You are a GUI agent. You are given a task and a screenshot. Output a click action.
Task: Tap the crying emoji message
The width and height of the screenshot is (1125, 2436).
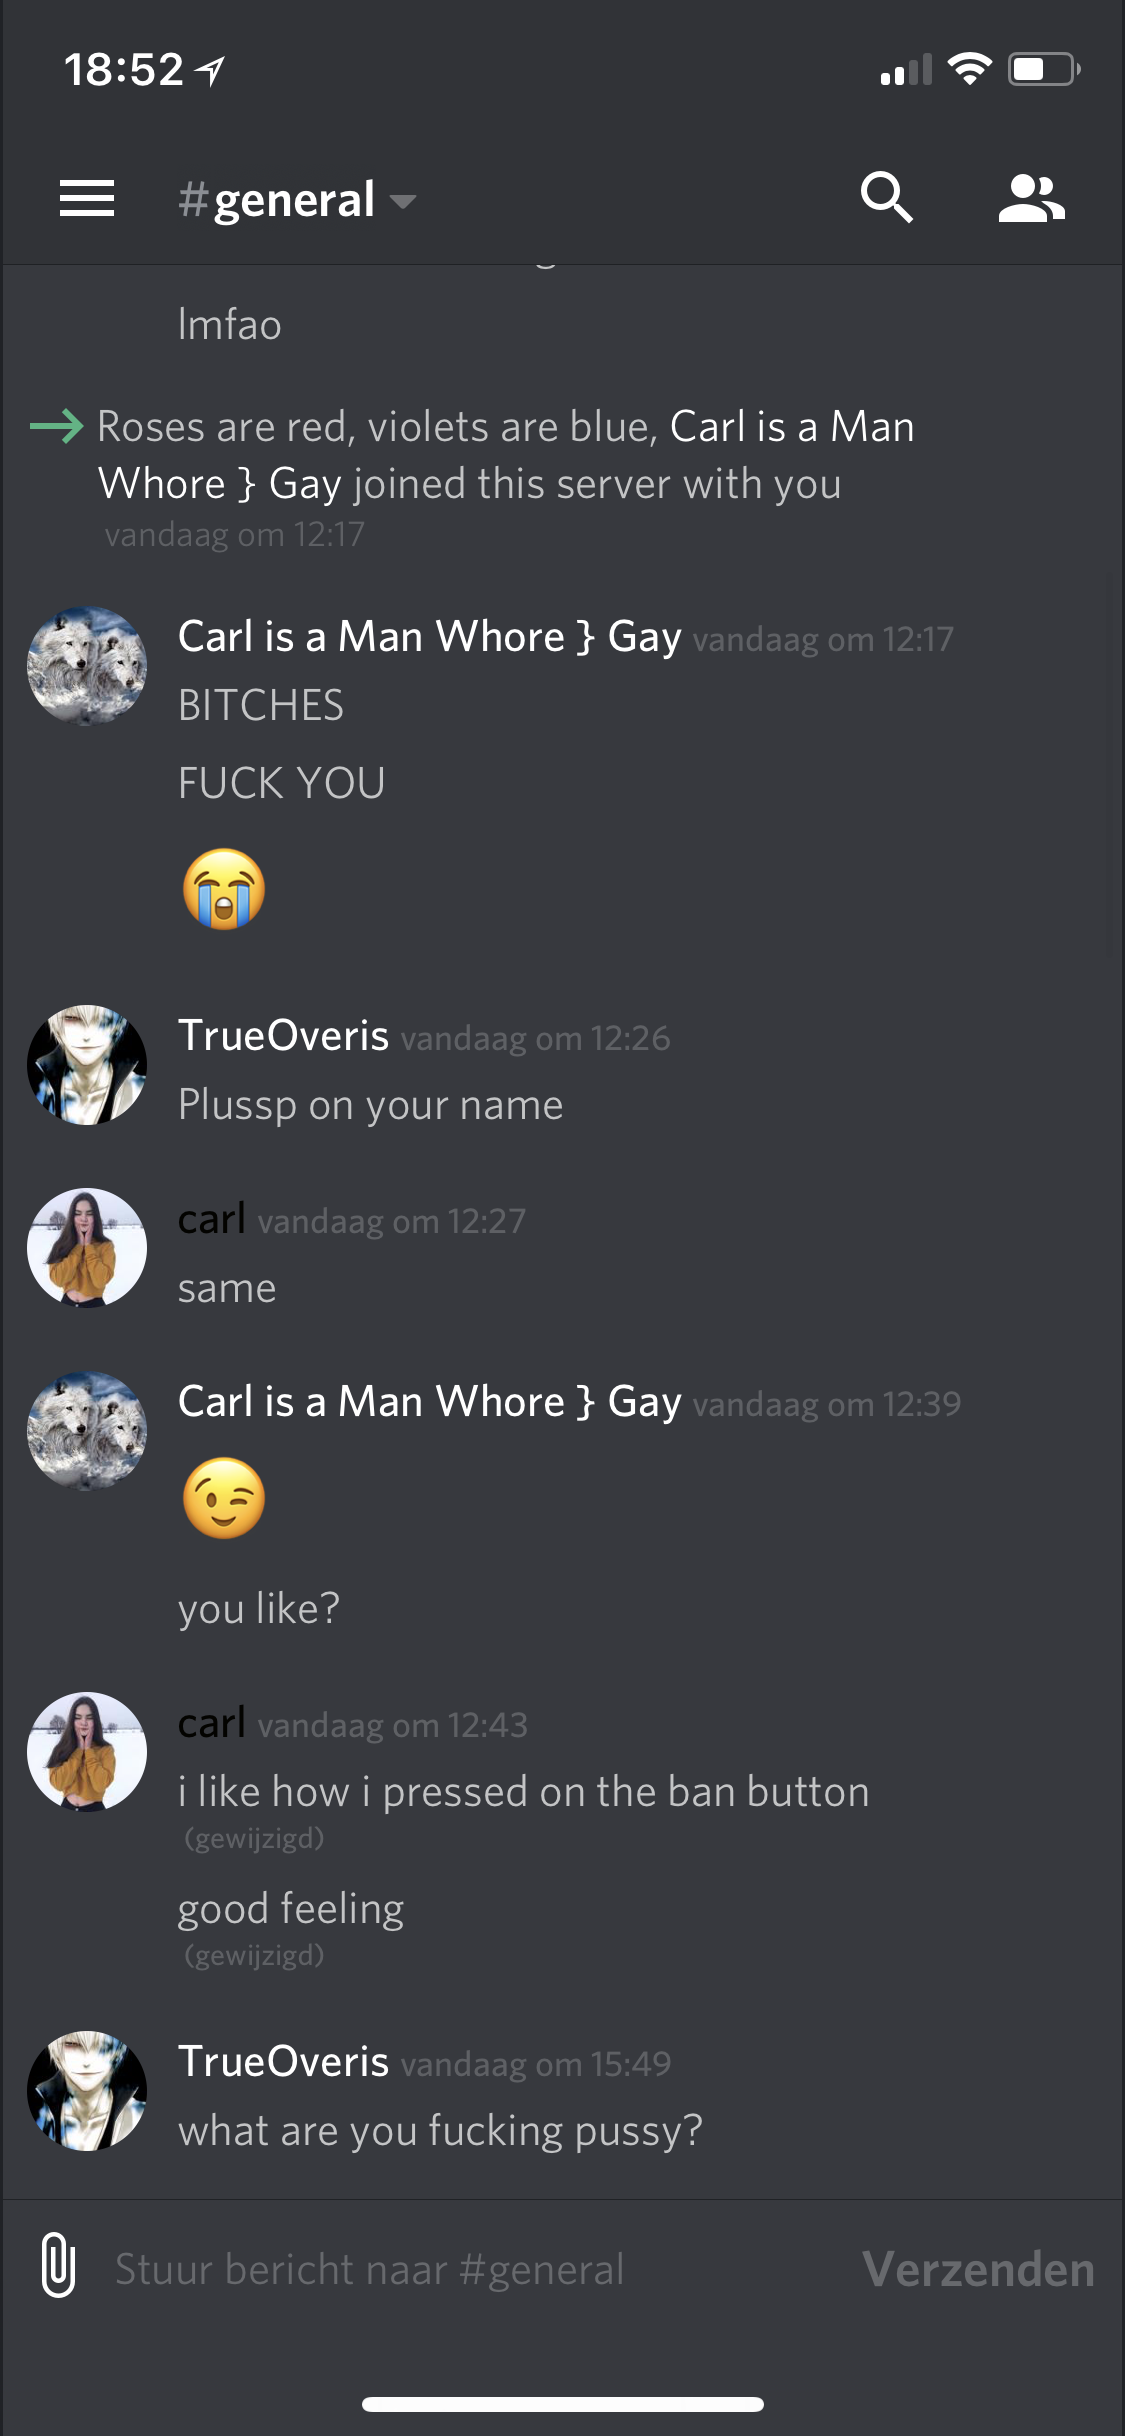[224, 889]
